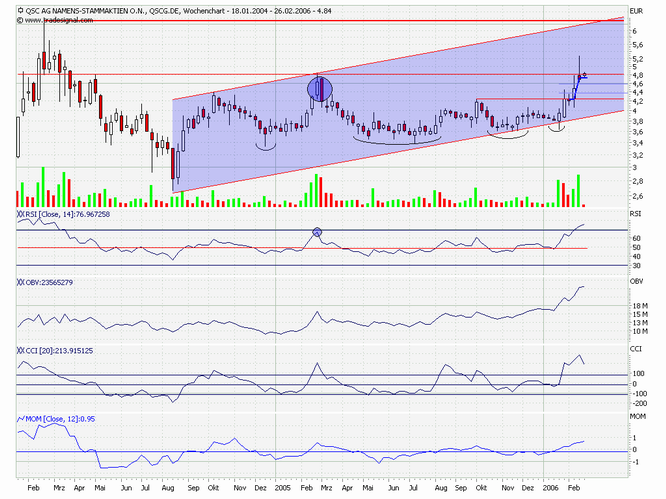The height and width of the screenshot is (499, 666).
Task: Click the 18 M value on the OBV axis
Action: (x=640, y=306)
